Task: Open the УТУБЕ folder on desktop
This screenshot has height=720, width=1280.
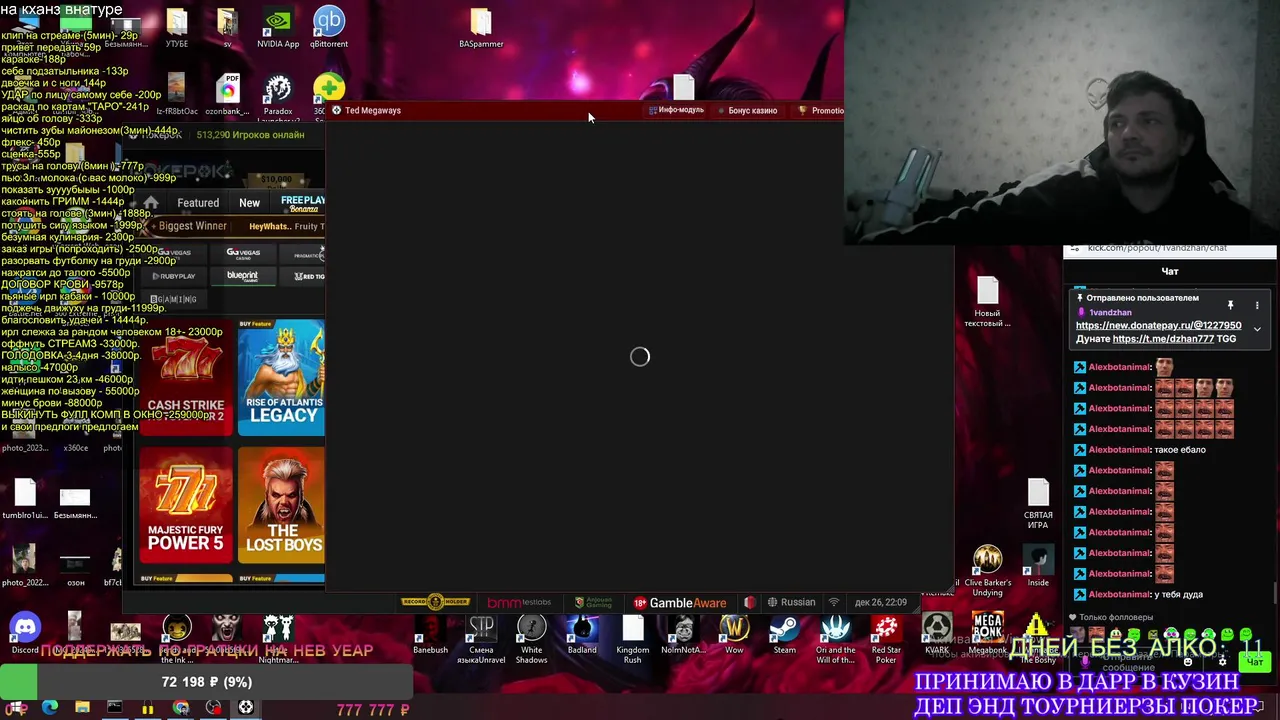Action: tap(177, 27)
